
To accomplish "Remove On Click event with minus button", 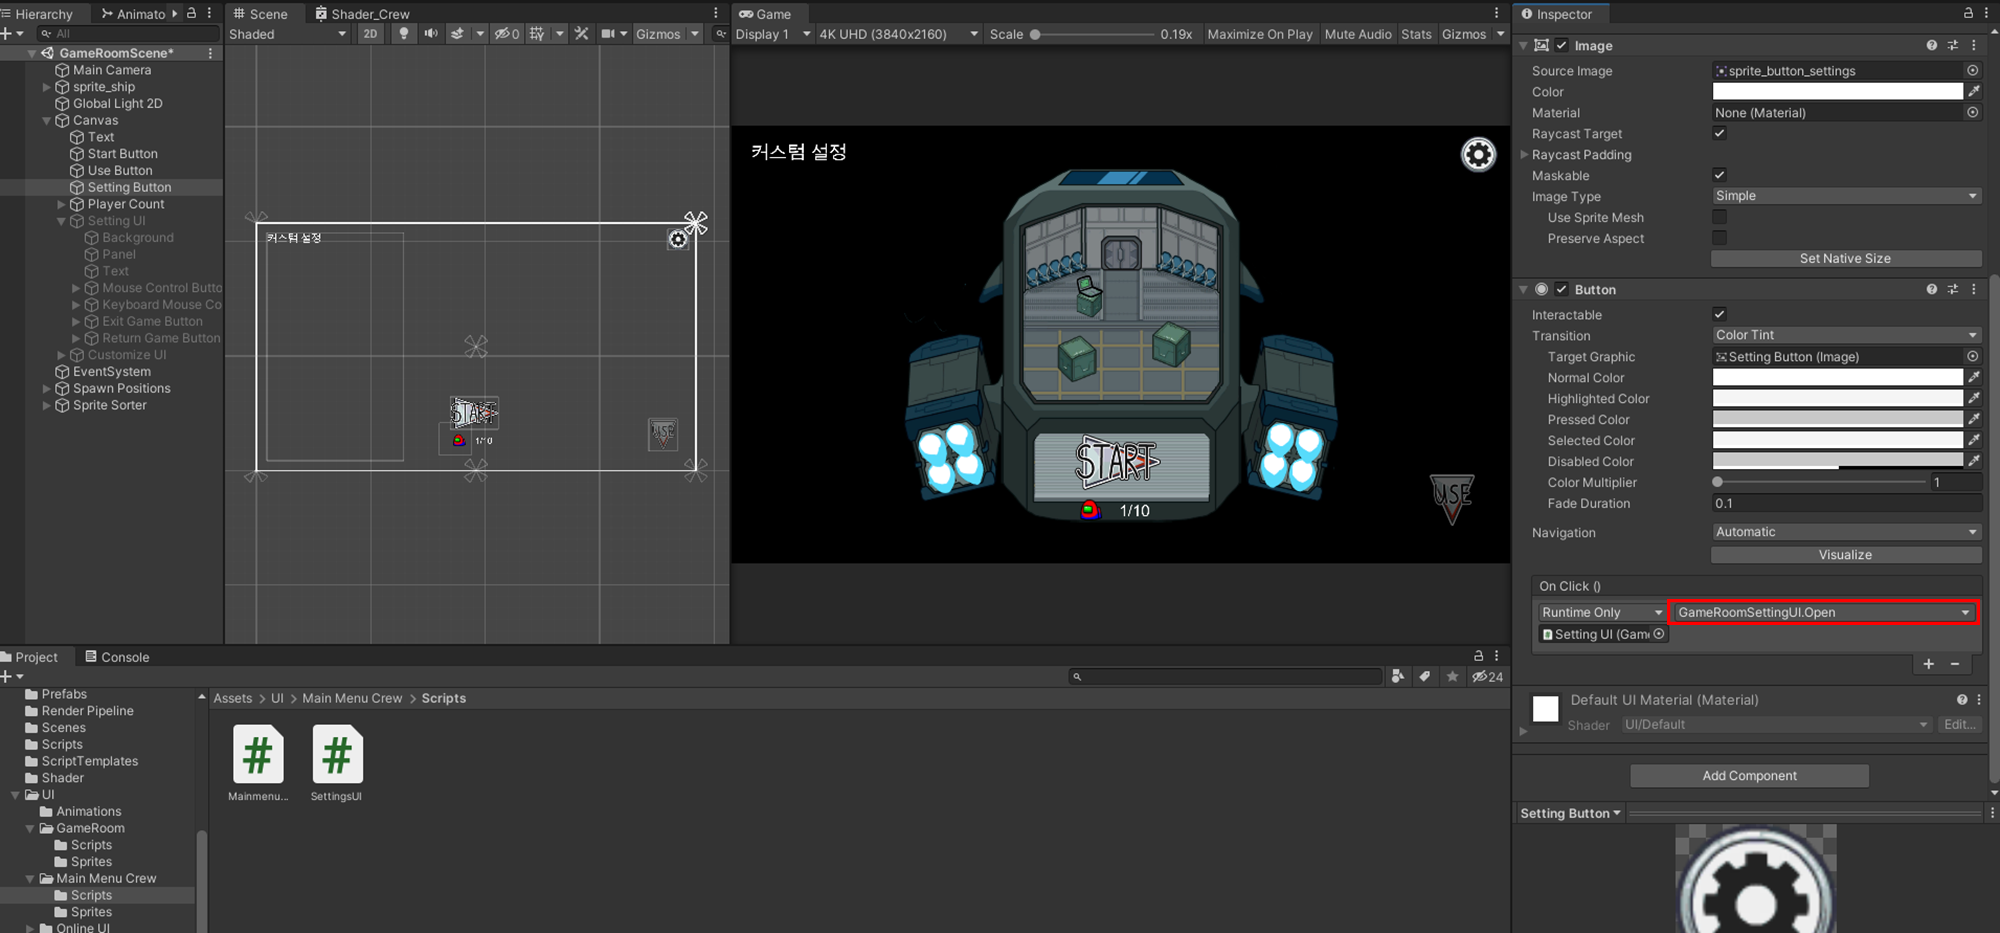I will (x=1955, y=664).
